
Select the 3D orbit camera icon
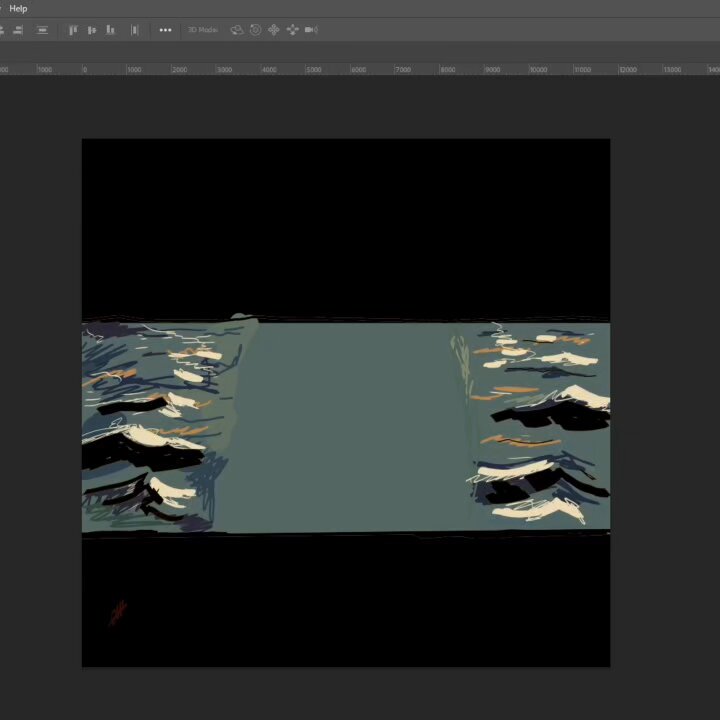237,30
